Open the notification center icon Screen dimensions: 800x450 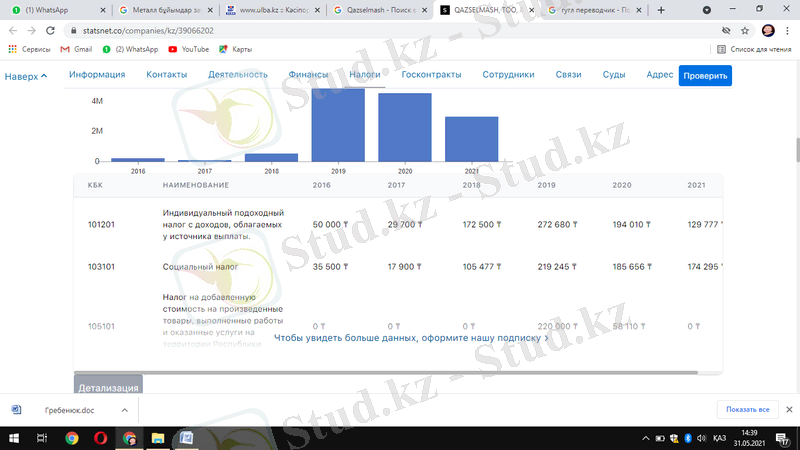tap(782, 439)
